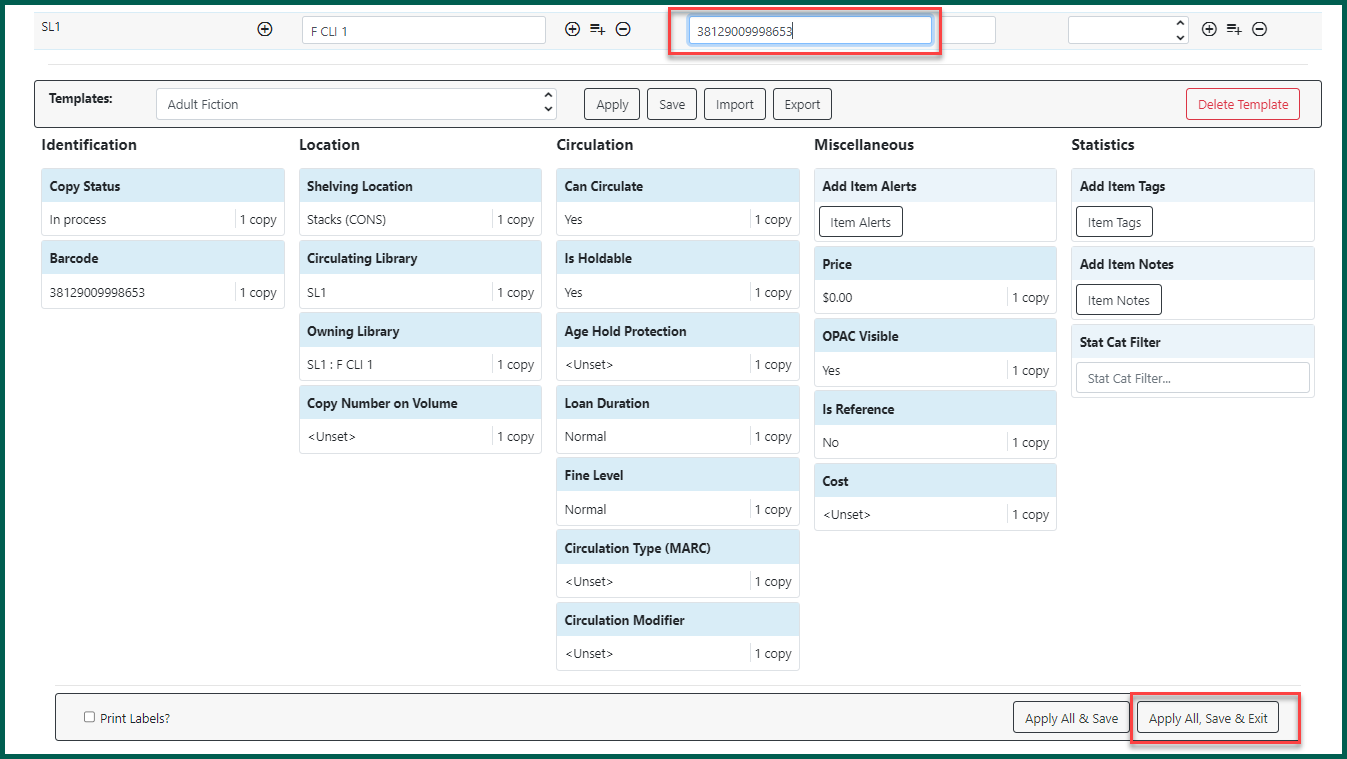Enable the Print Labels checkbox
The width and height of the screenshot is (1347, 759).
(89, 717)
